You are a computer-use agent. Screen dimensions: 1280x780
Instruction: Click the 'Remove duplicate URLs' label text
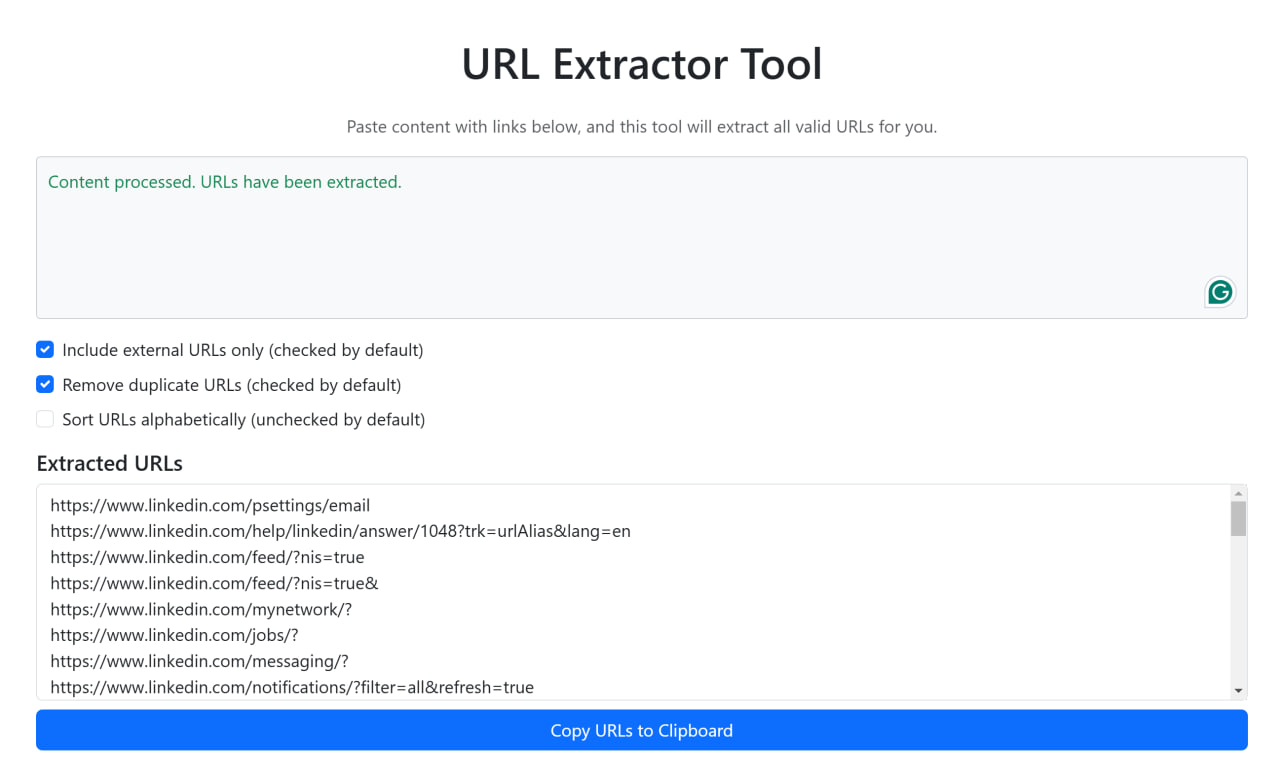tap(232, 385)
